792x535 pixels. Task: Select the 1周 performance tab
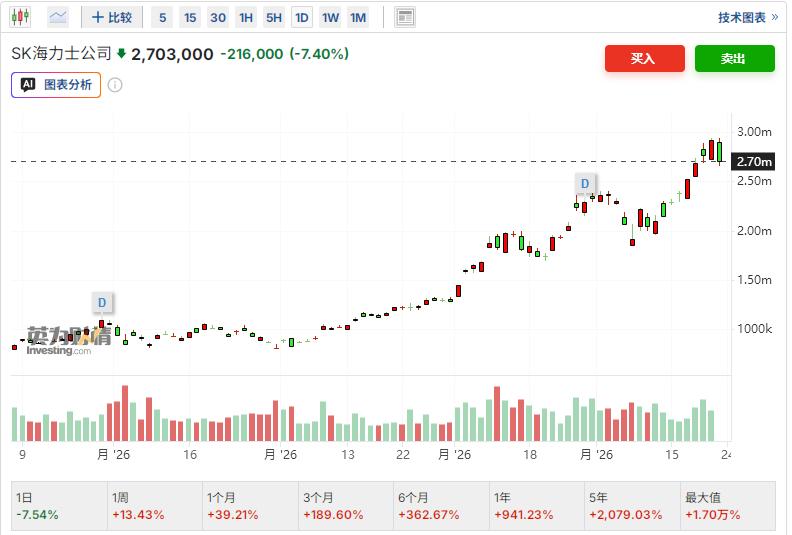click(155, 506)
